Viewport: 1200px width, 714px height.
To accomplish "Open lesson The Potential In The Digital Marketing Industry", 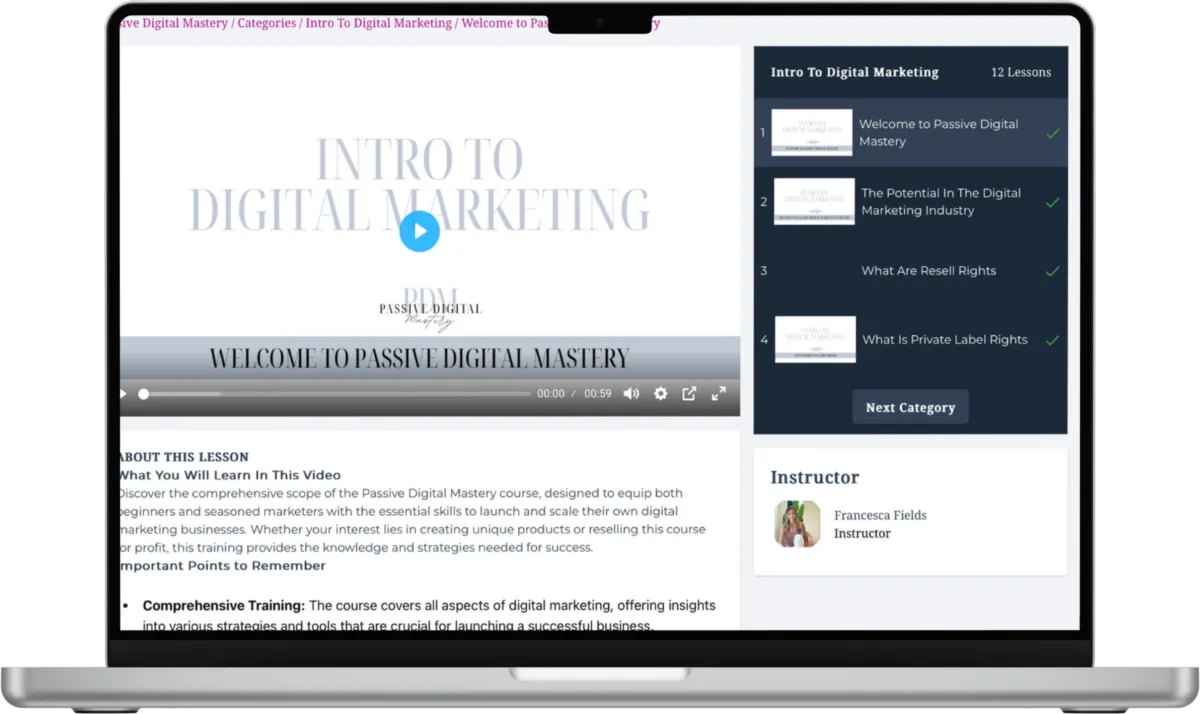I will 910,202.
